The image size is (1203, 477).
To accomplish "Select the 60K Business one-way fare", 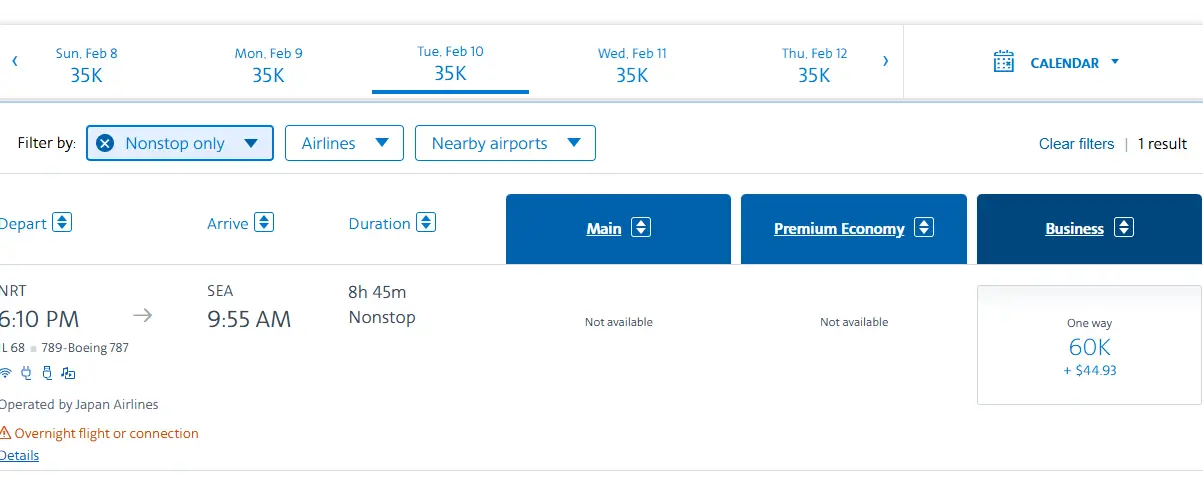I will (x=1089, y=346).
